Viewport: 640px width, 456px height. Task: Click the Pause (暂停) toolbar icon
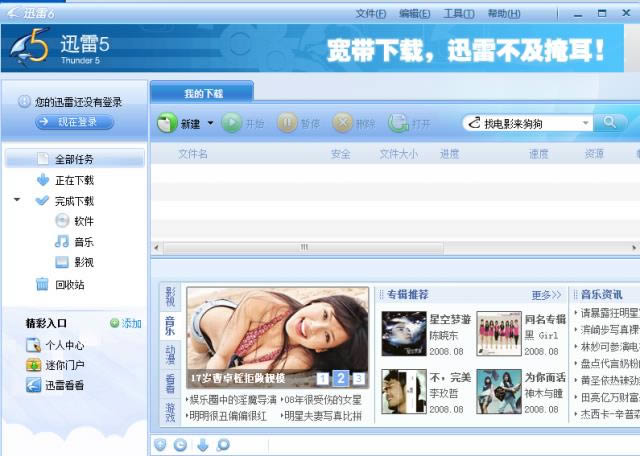(x=287, y=122)
